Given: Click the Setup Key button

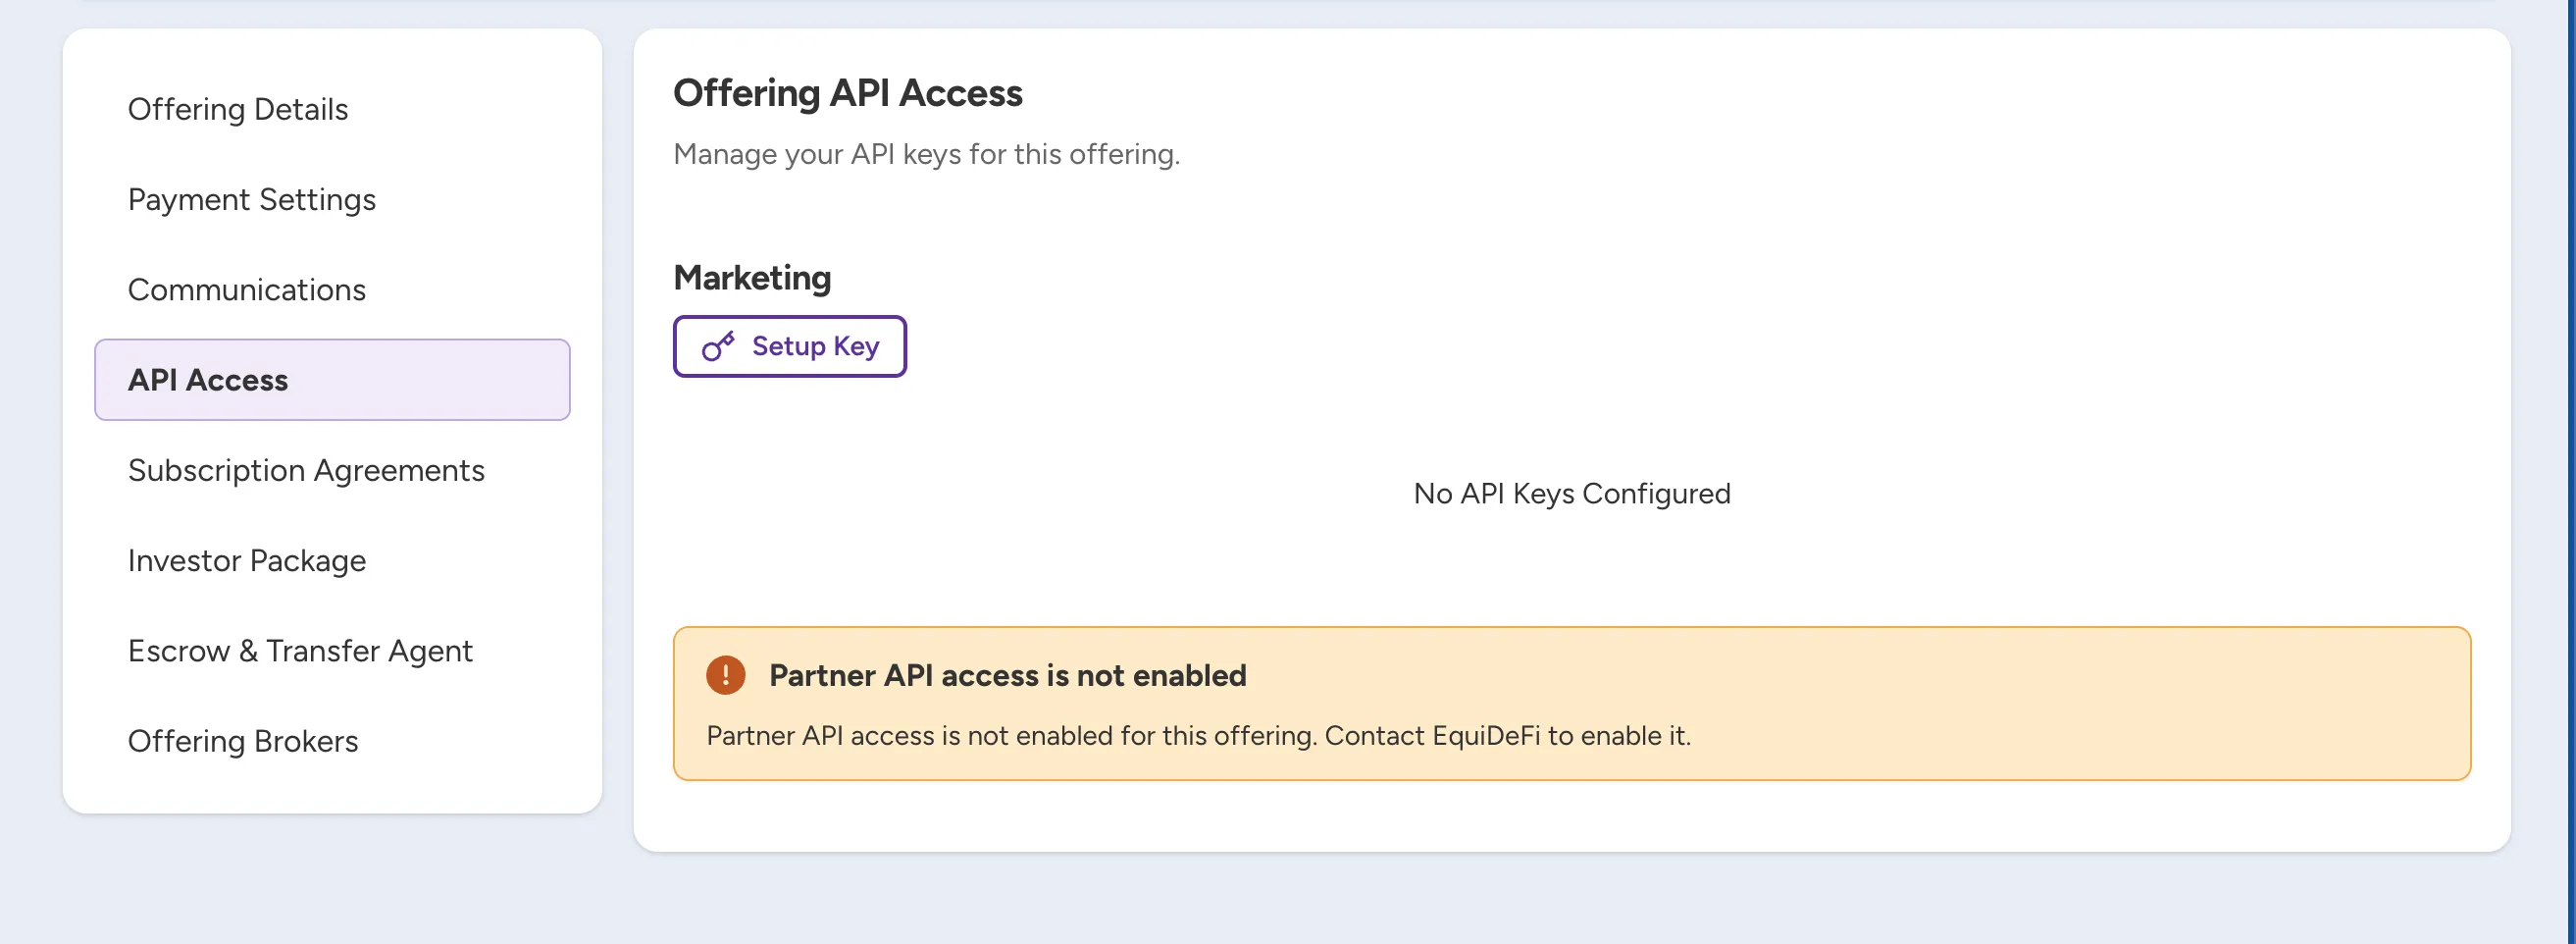Looking at the screenshot, I should tap(790, 346).
